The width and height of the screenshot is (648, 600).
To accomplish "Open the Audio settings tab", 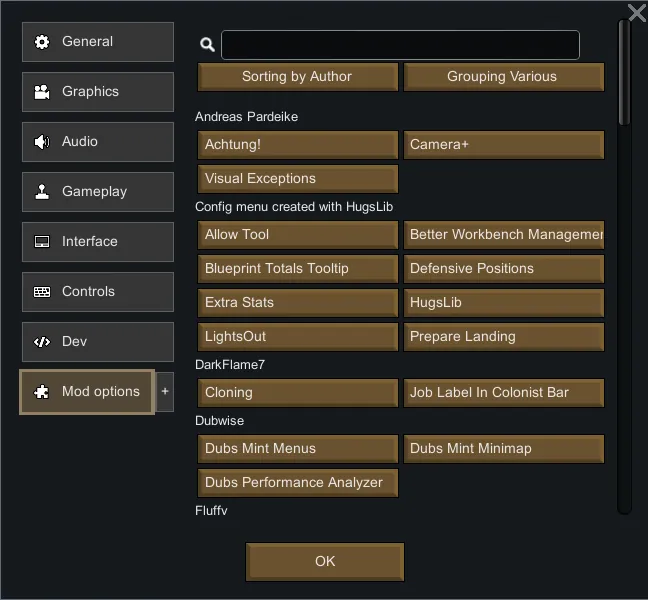I will coord(97,142).
